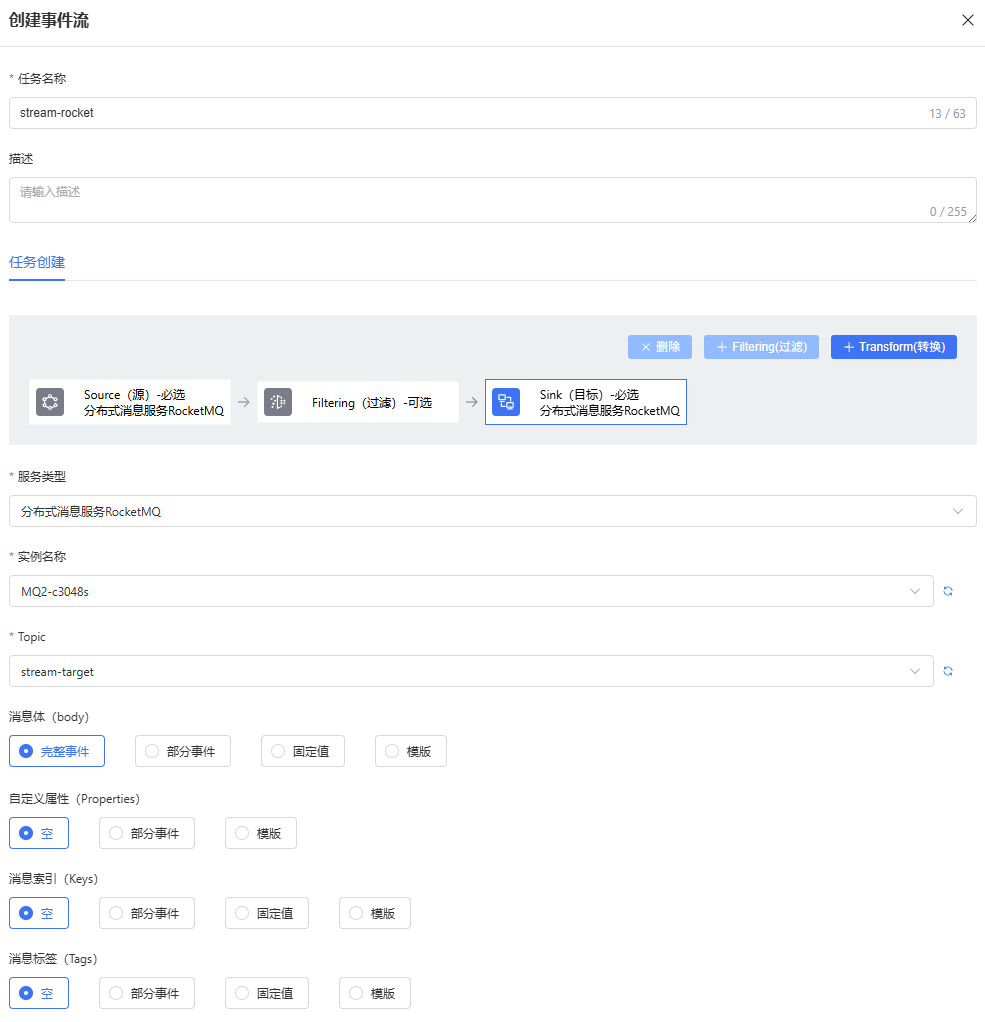985x1022 pixels.
Task: Close the 创建事件流 panel
Action: coord(967,20)
